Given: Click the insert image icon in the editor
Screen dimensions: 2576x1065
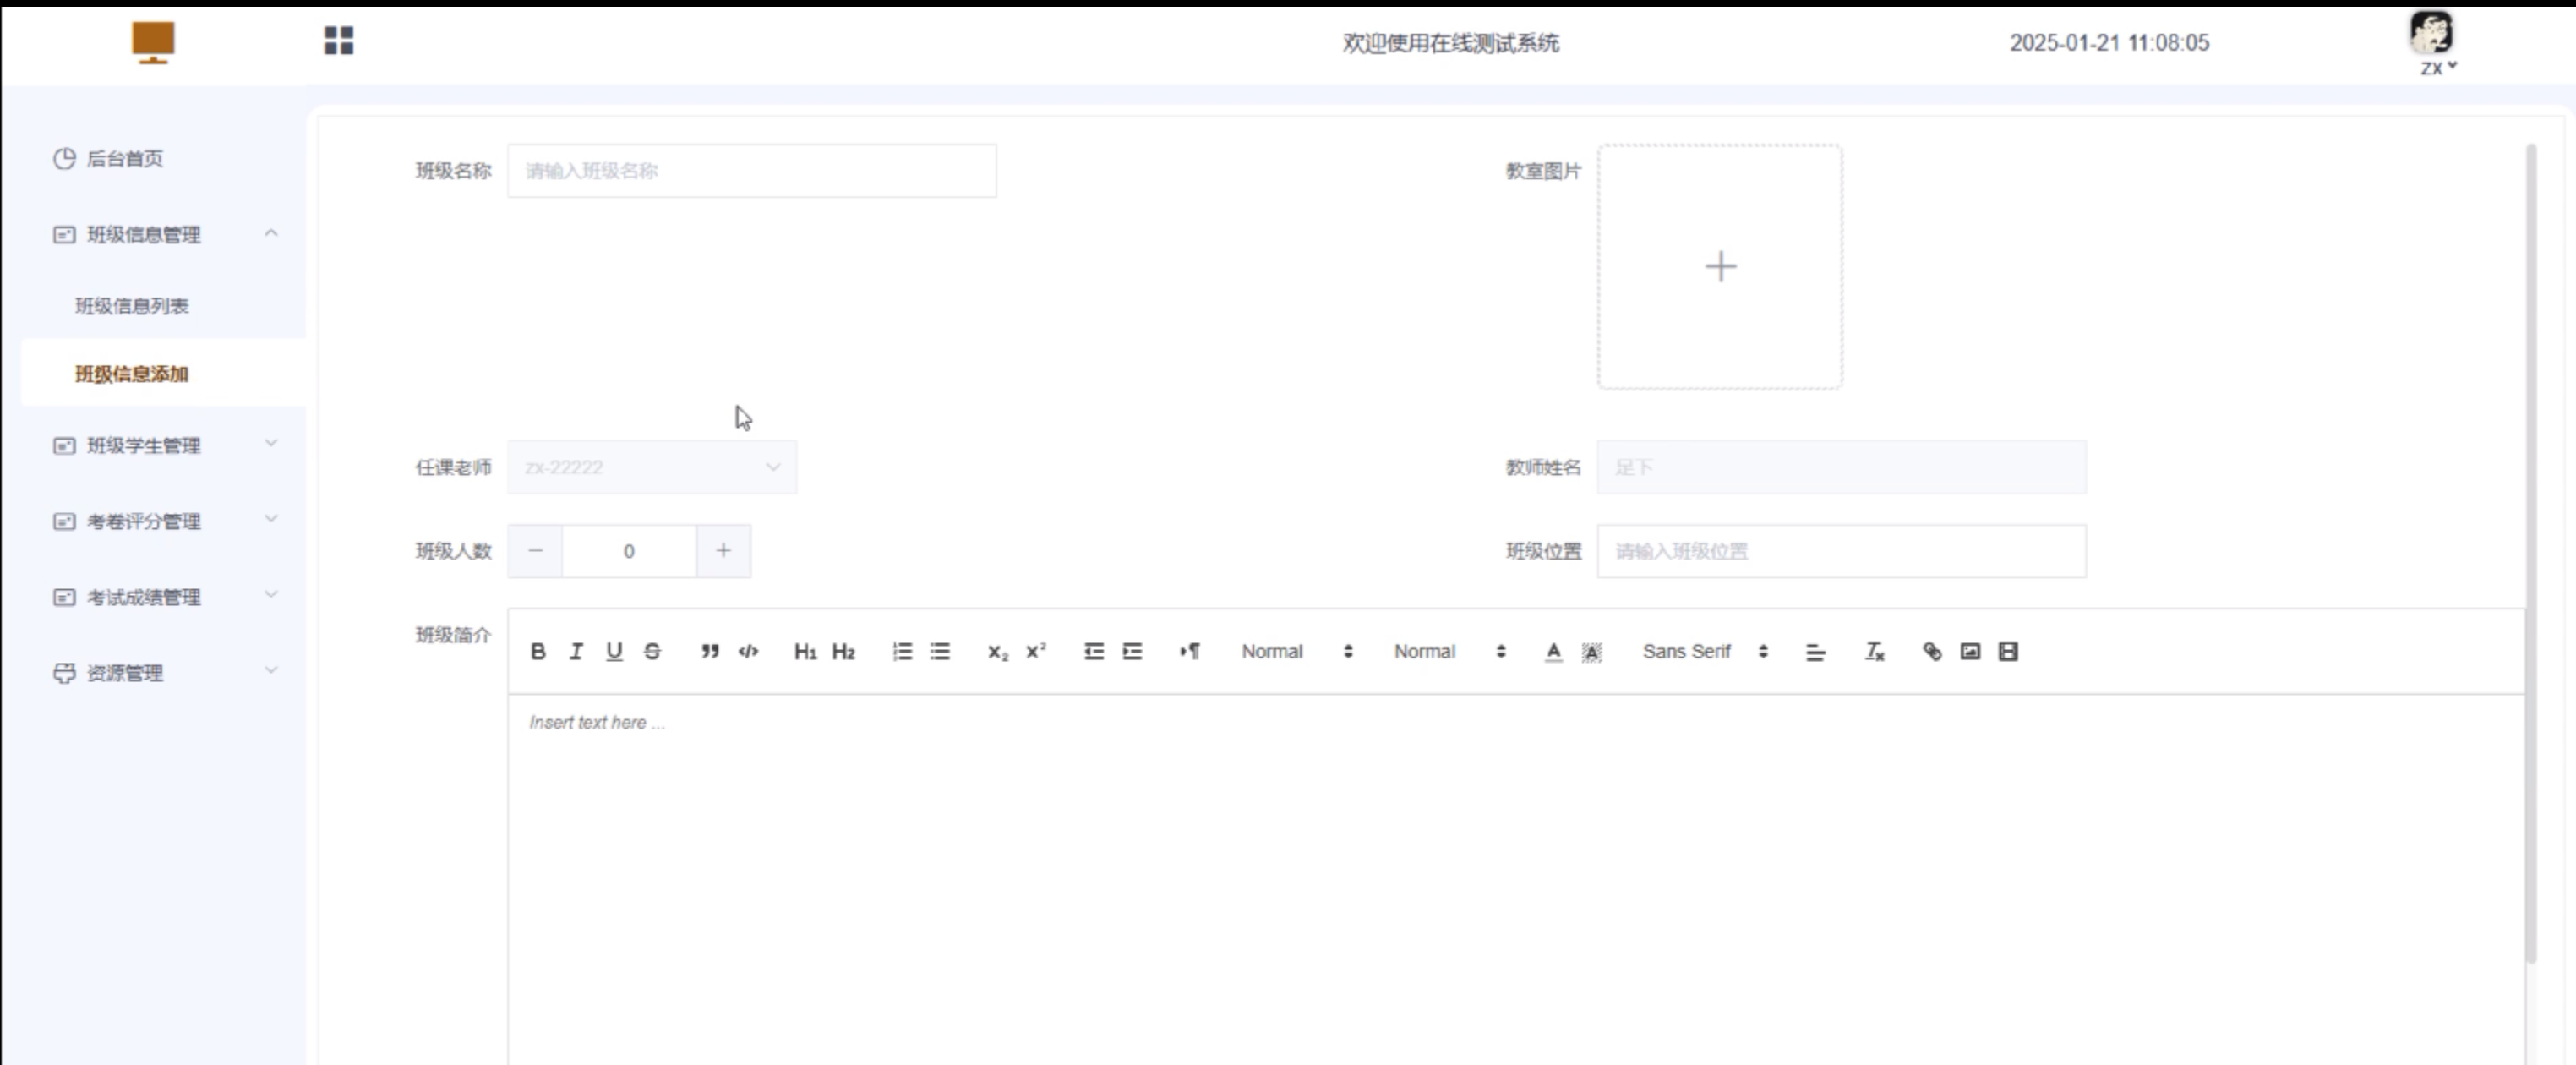Looking at the screenshot, I should click(x=1970, y=652).
